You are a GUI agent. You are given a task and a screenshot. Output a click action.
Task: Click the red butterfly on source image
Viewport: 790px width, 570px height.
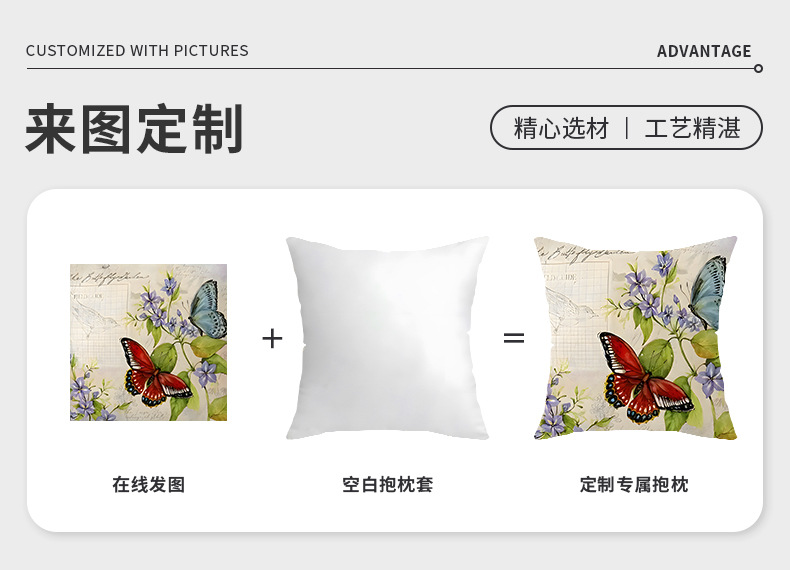(154, 373)
